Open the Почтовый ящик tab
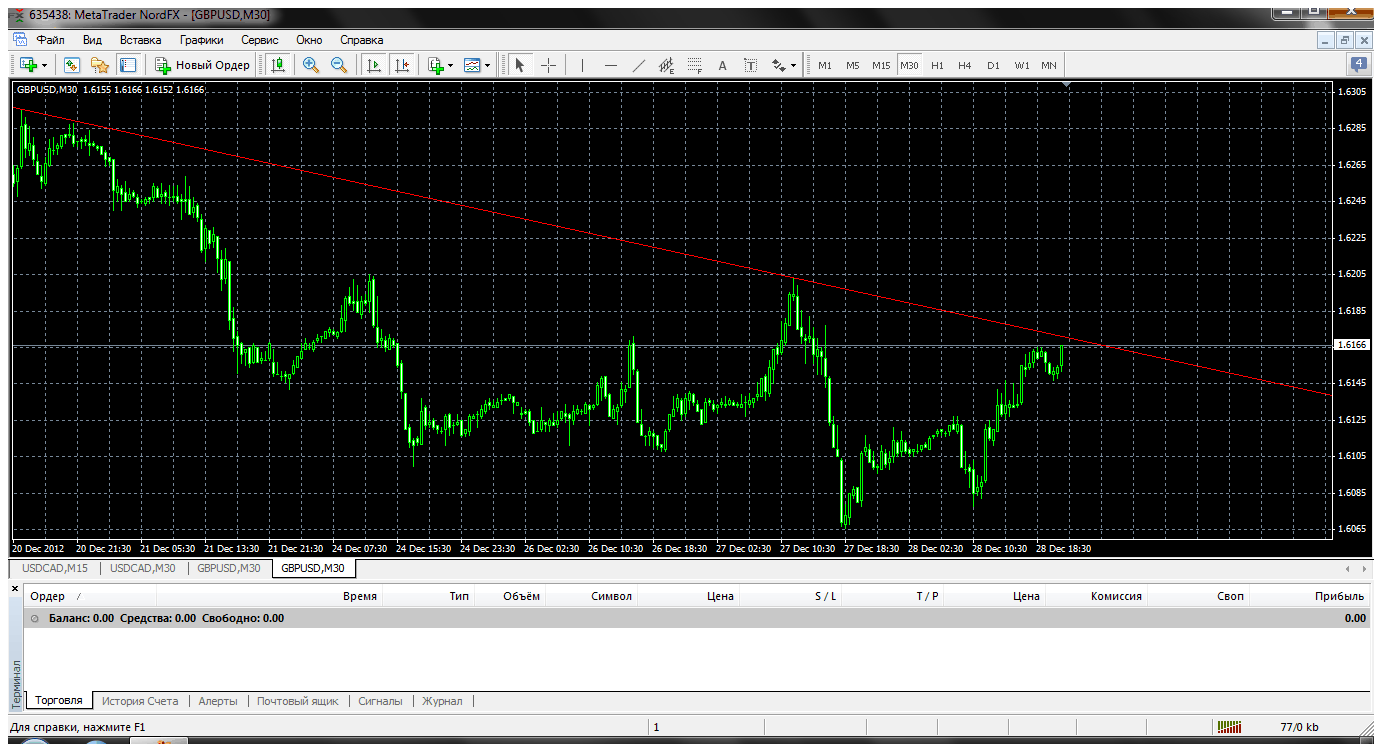This screenshot has width=1382, height=744. (298, 701)
